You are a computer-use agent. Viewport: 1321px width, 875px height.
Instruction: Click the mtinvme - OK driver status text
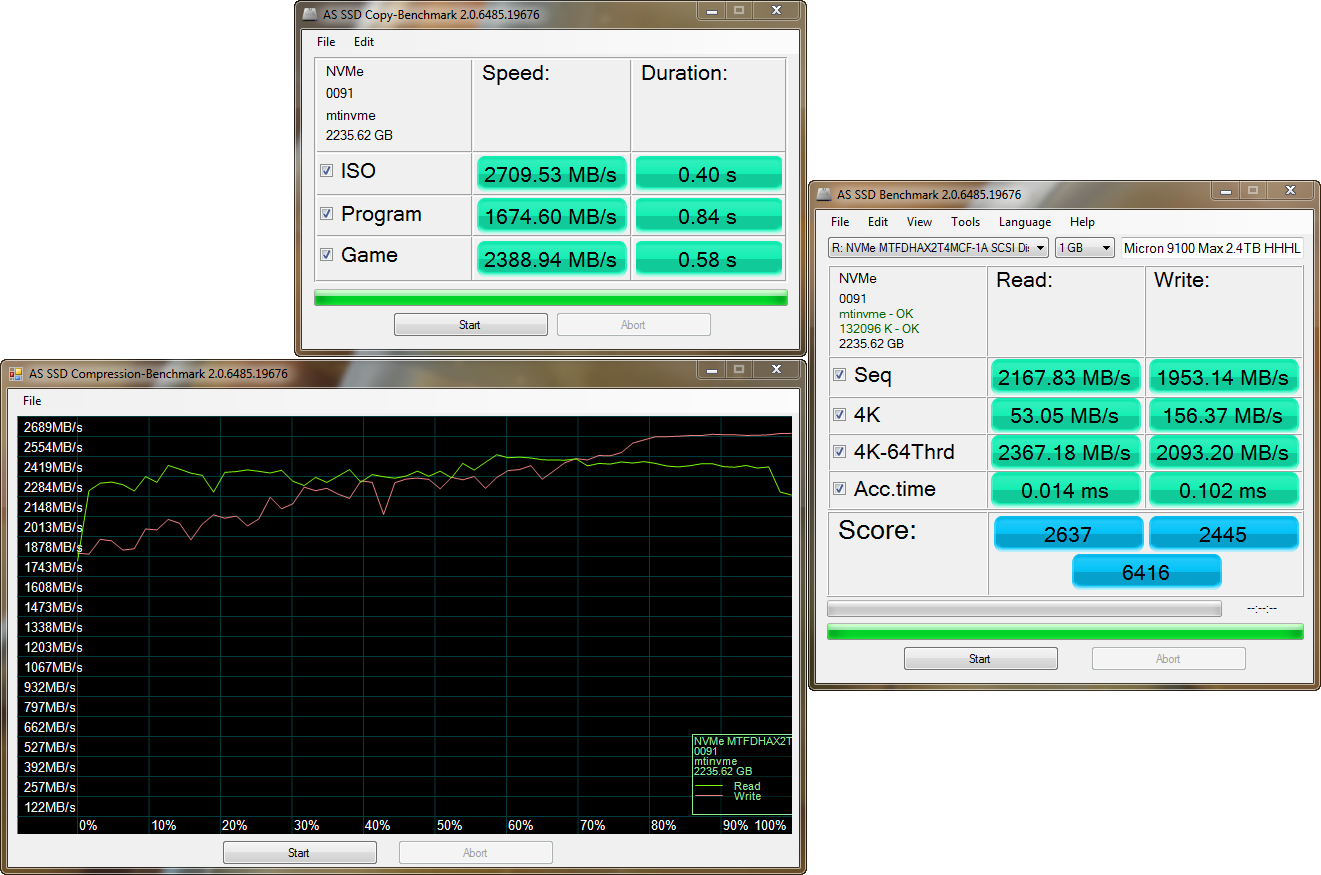(x=876, y=314)
